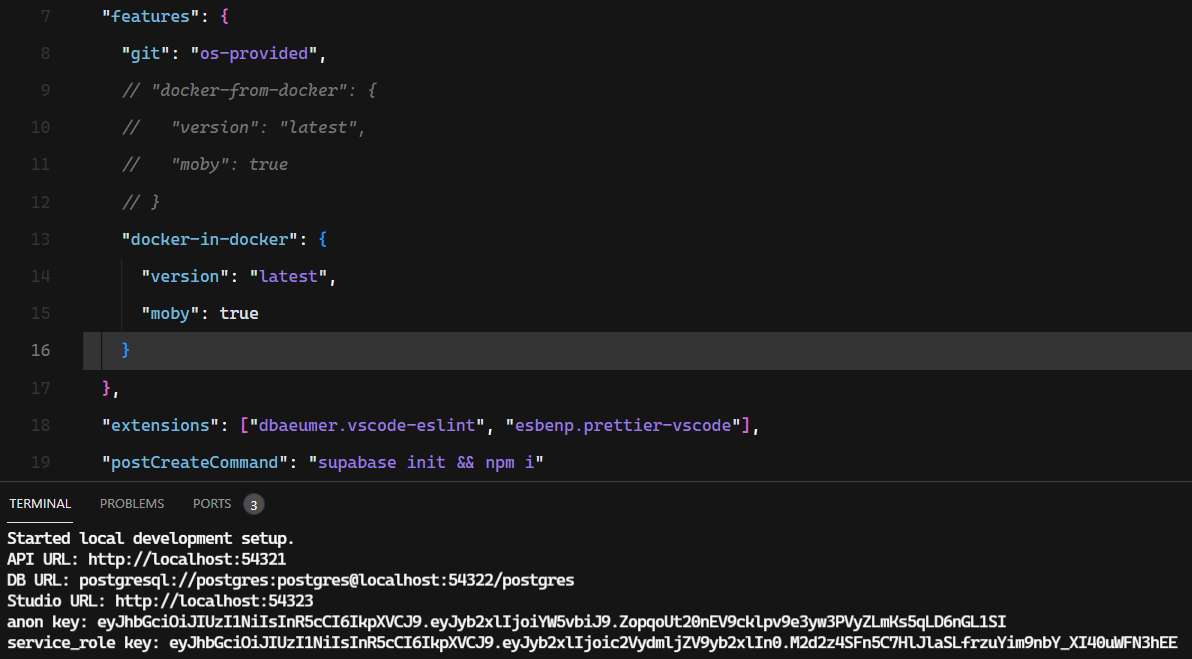The image size is (1192, 659).
Task: Click opening brace after docker-in-docker
Action: coord(323,239)
